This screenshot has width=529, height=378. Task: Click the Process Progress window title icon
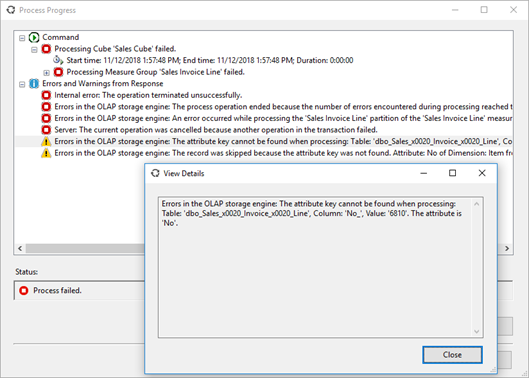click(x=11, y=10)
